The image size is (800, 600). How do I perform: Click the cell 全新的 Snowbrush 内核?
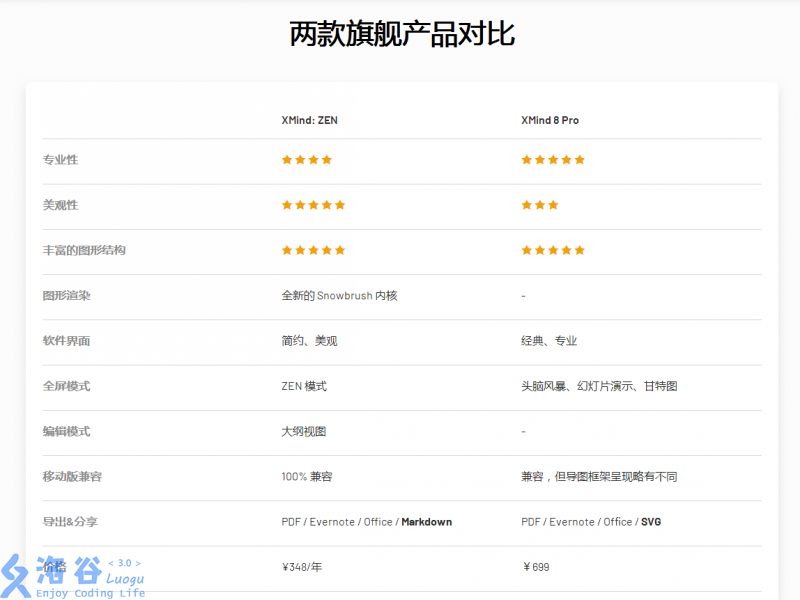(339, 295)
